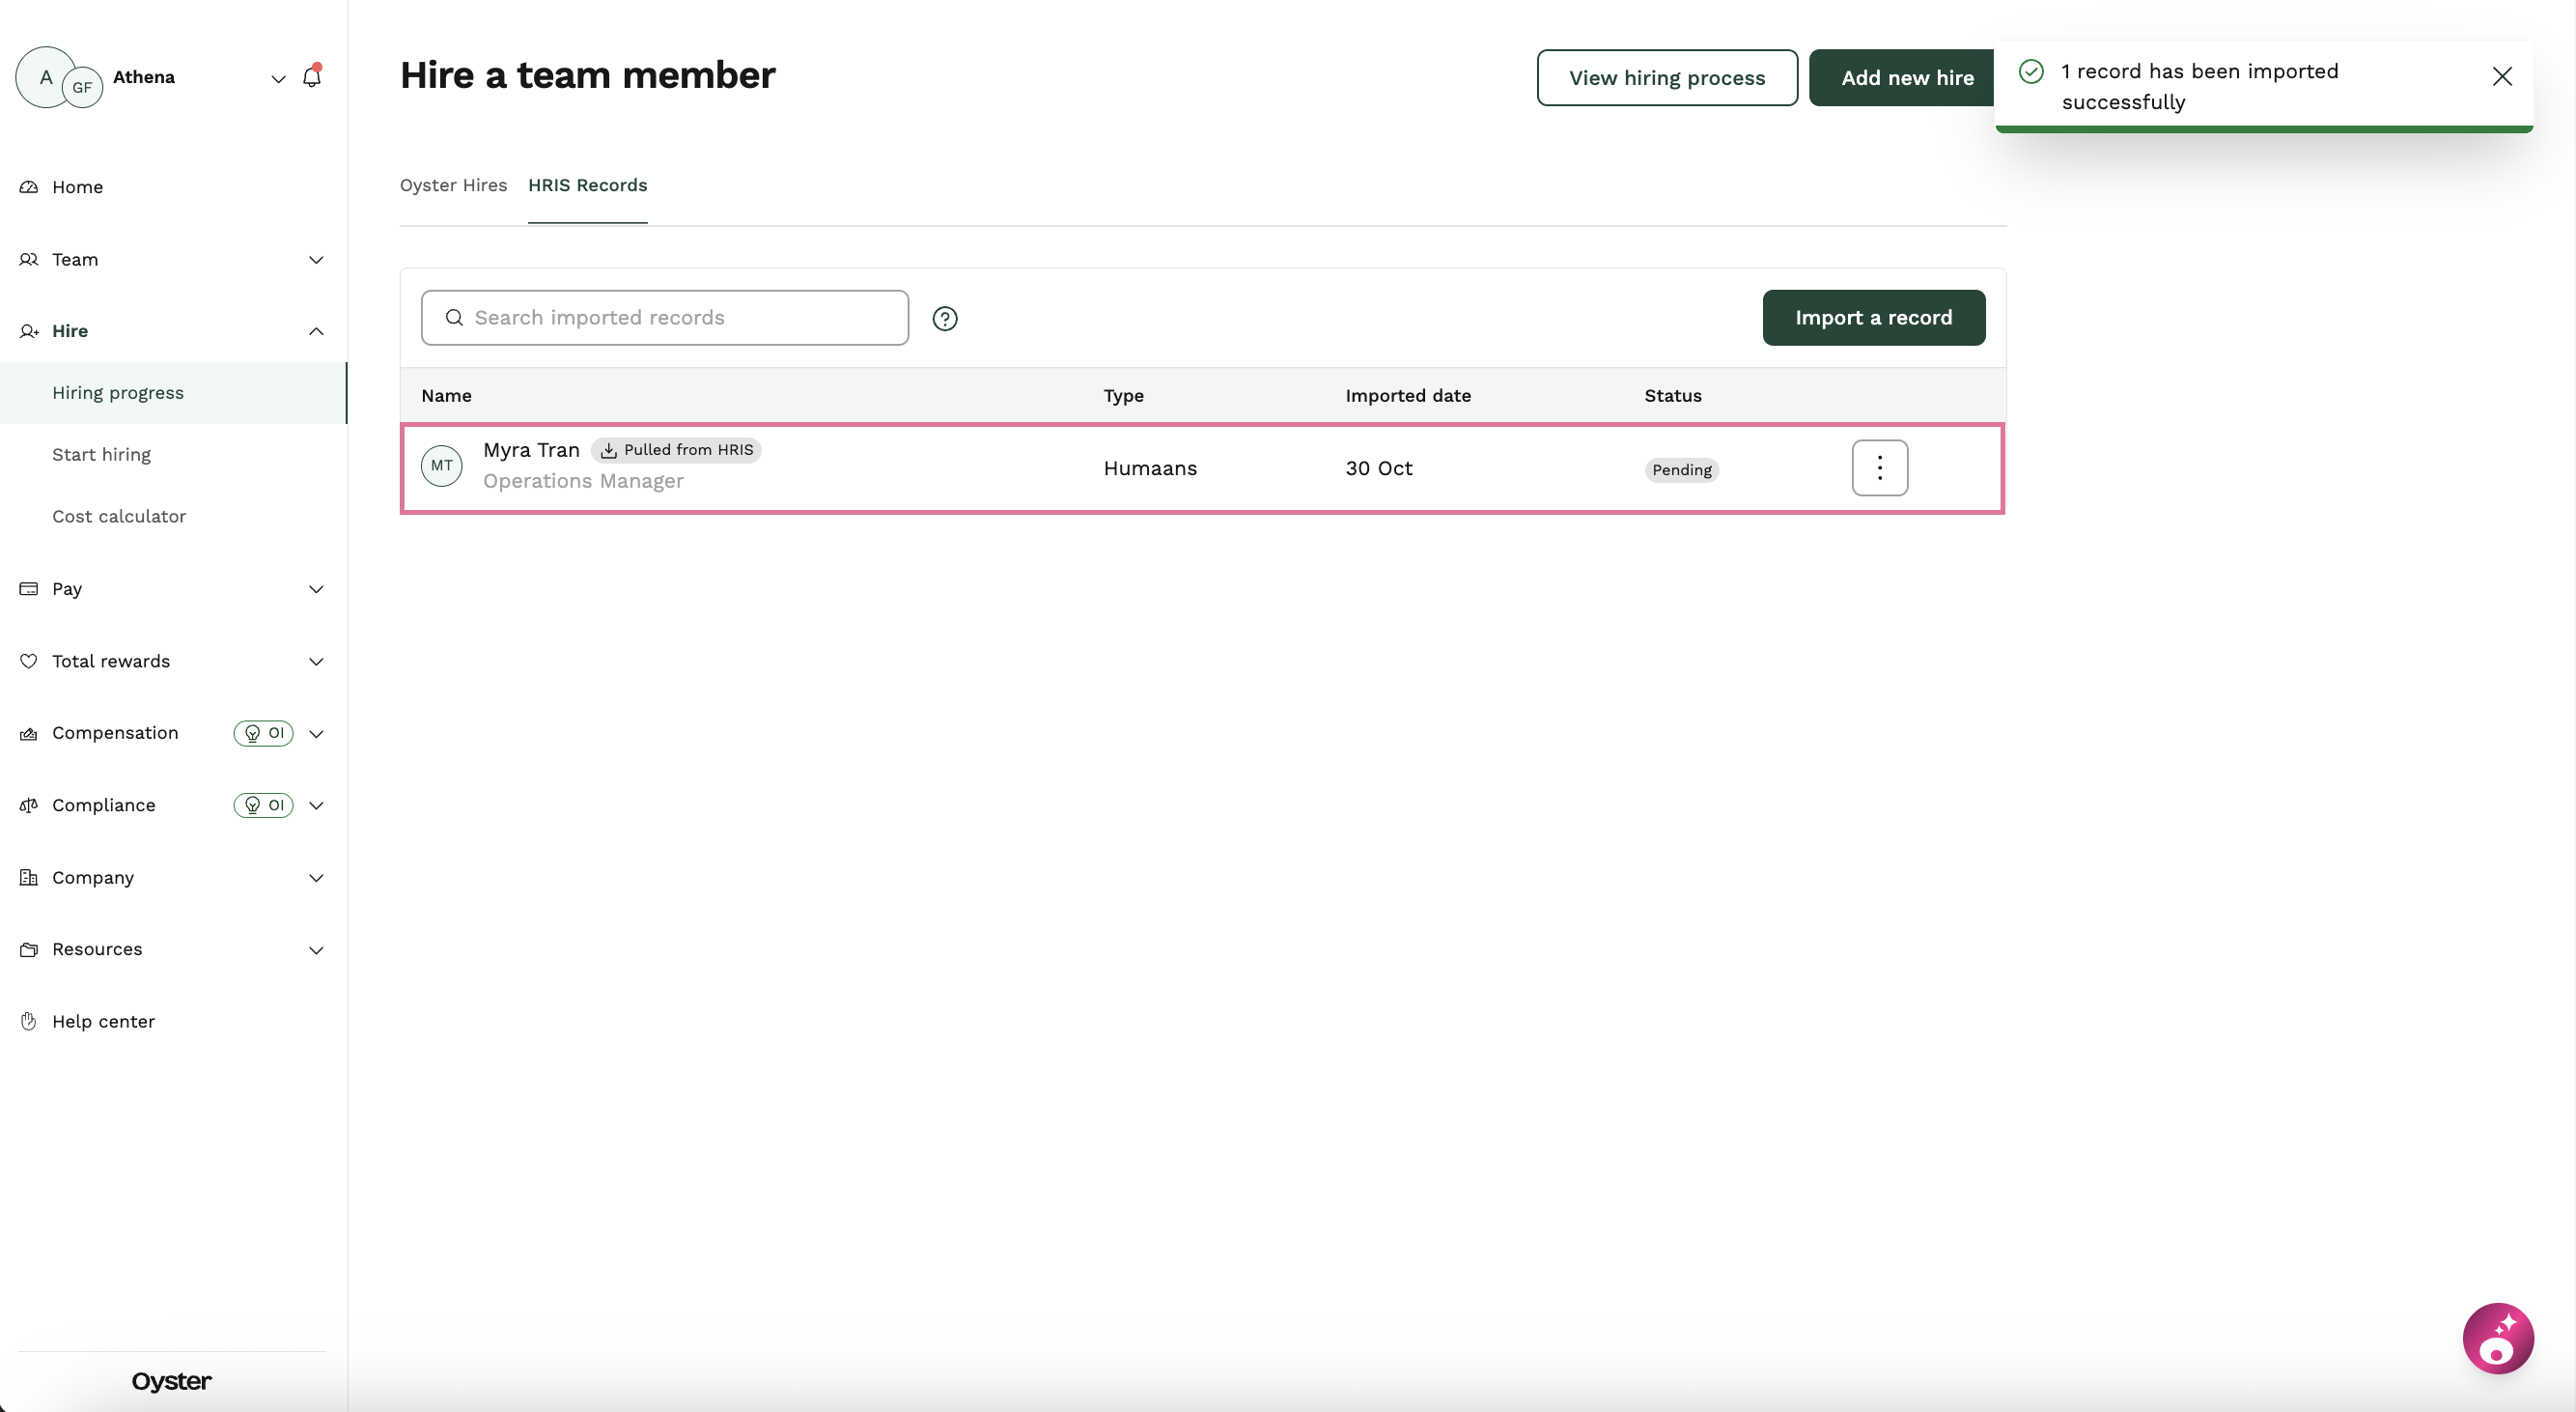Click the Pulled from HRIS badge
Image resolution: width=2576 pixels, height=1412 pixels.
[676, 450]
